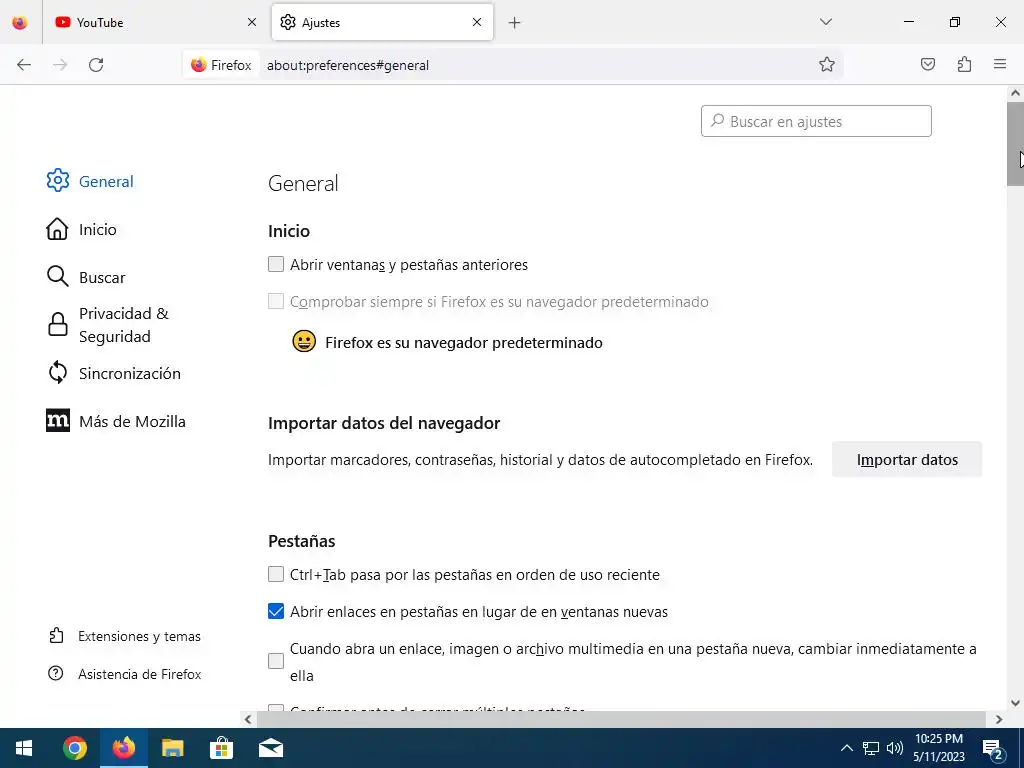
Task: Open the Inicio settings category
Action: (x=82, y=229)
